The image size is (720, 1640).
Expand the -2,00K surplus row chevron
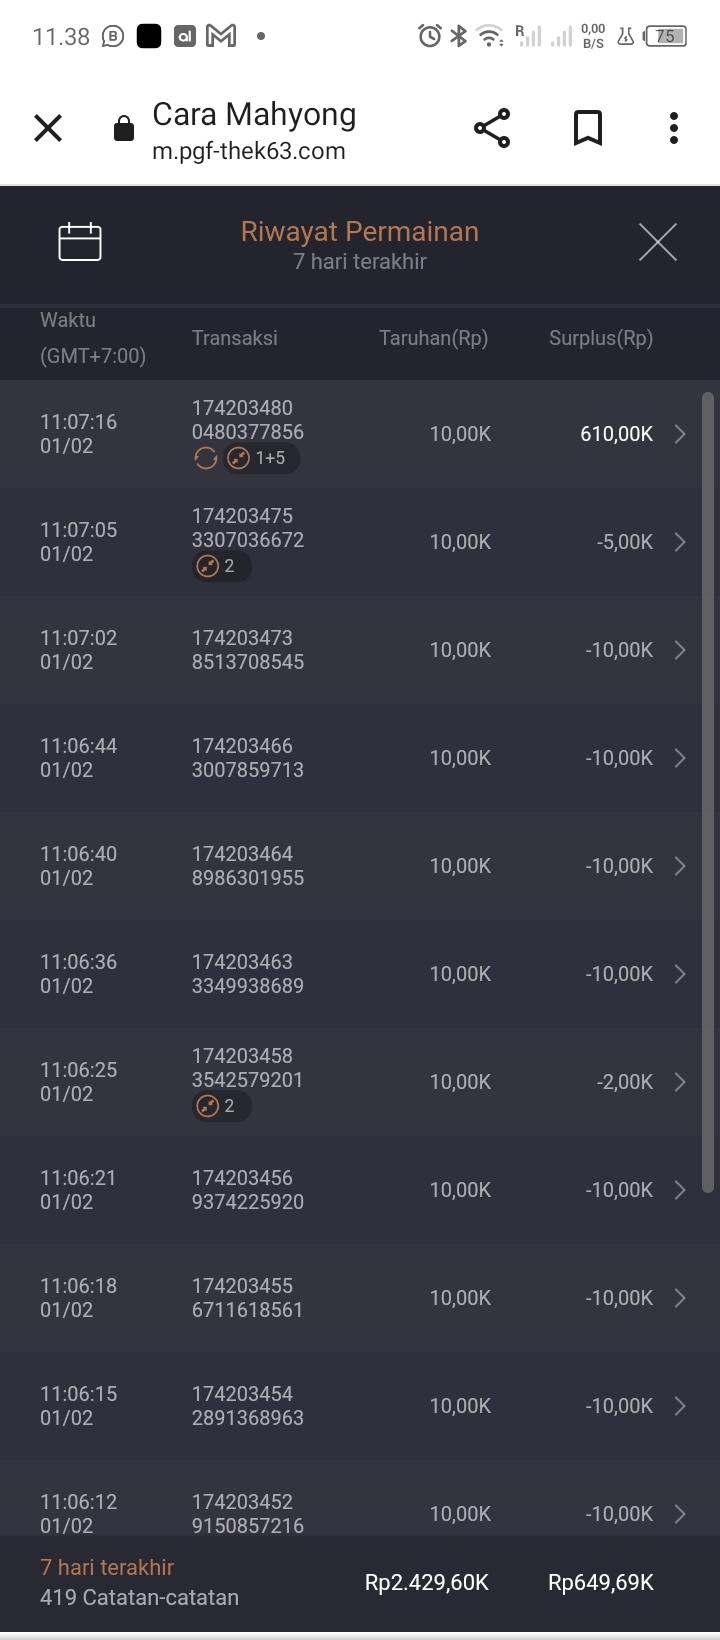point(680,1082)
